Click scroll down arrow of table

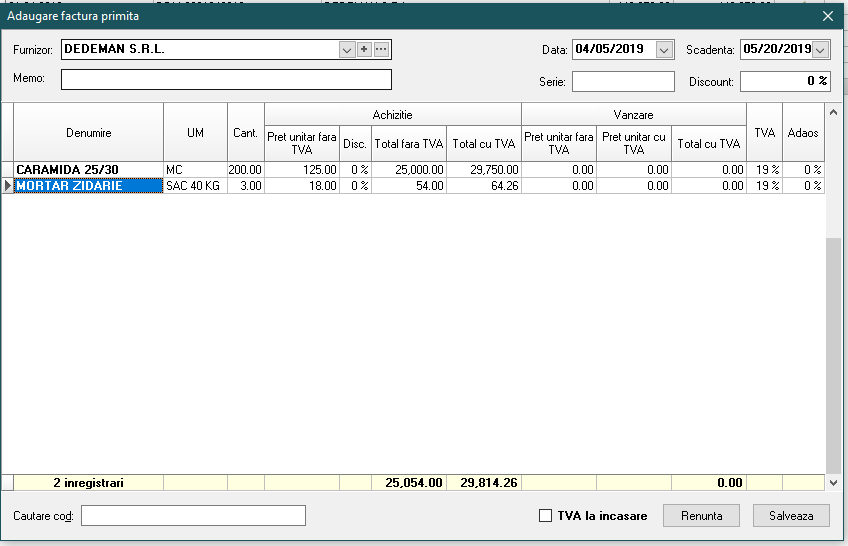point(833,482)
